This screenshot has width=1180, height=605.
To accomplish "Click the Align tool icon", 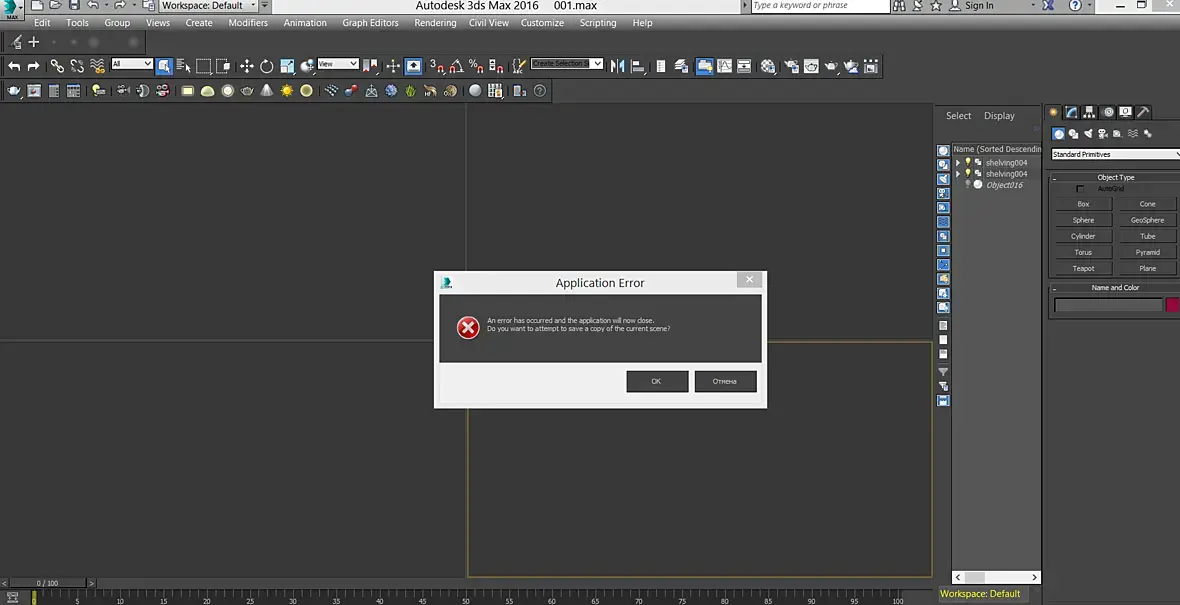I will pos(637,66).
